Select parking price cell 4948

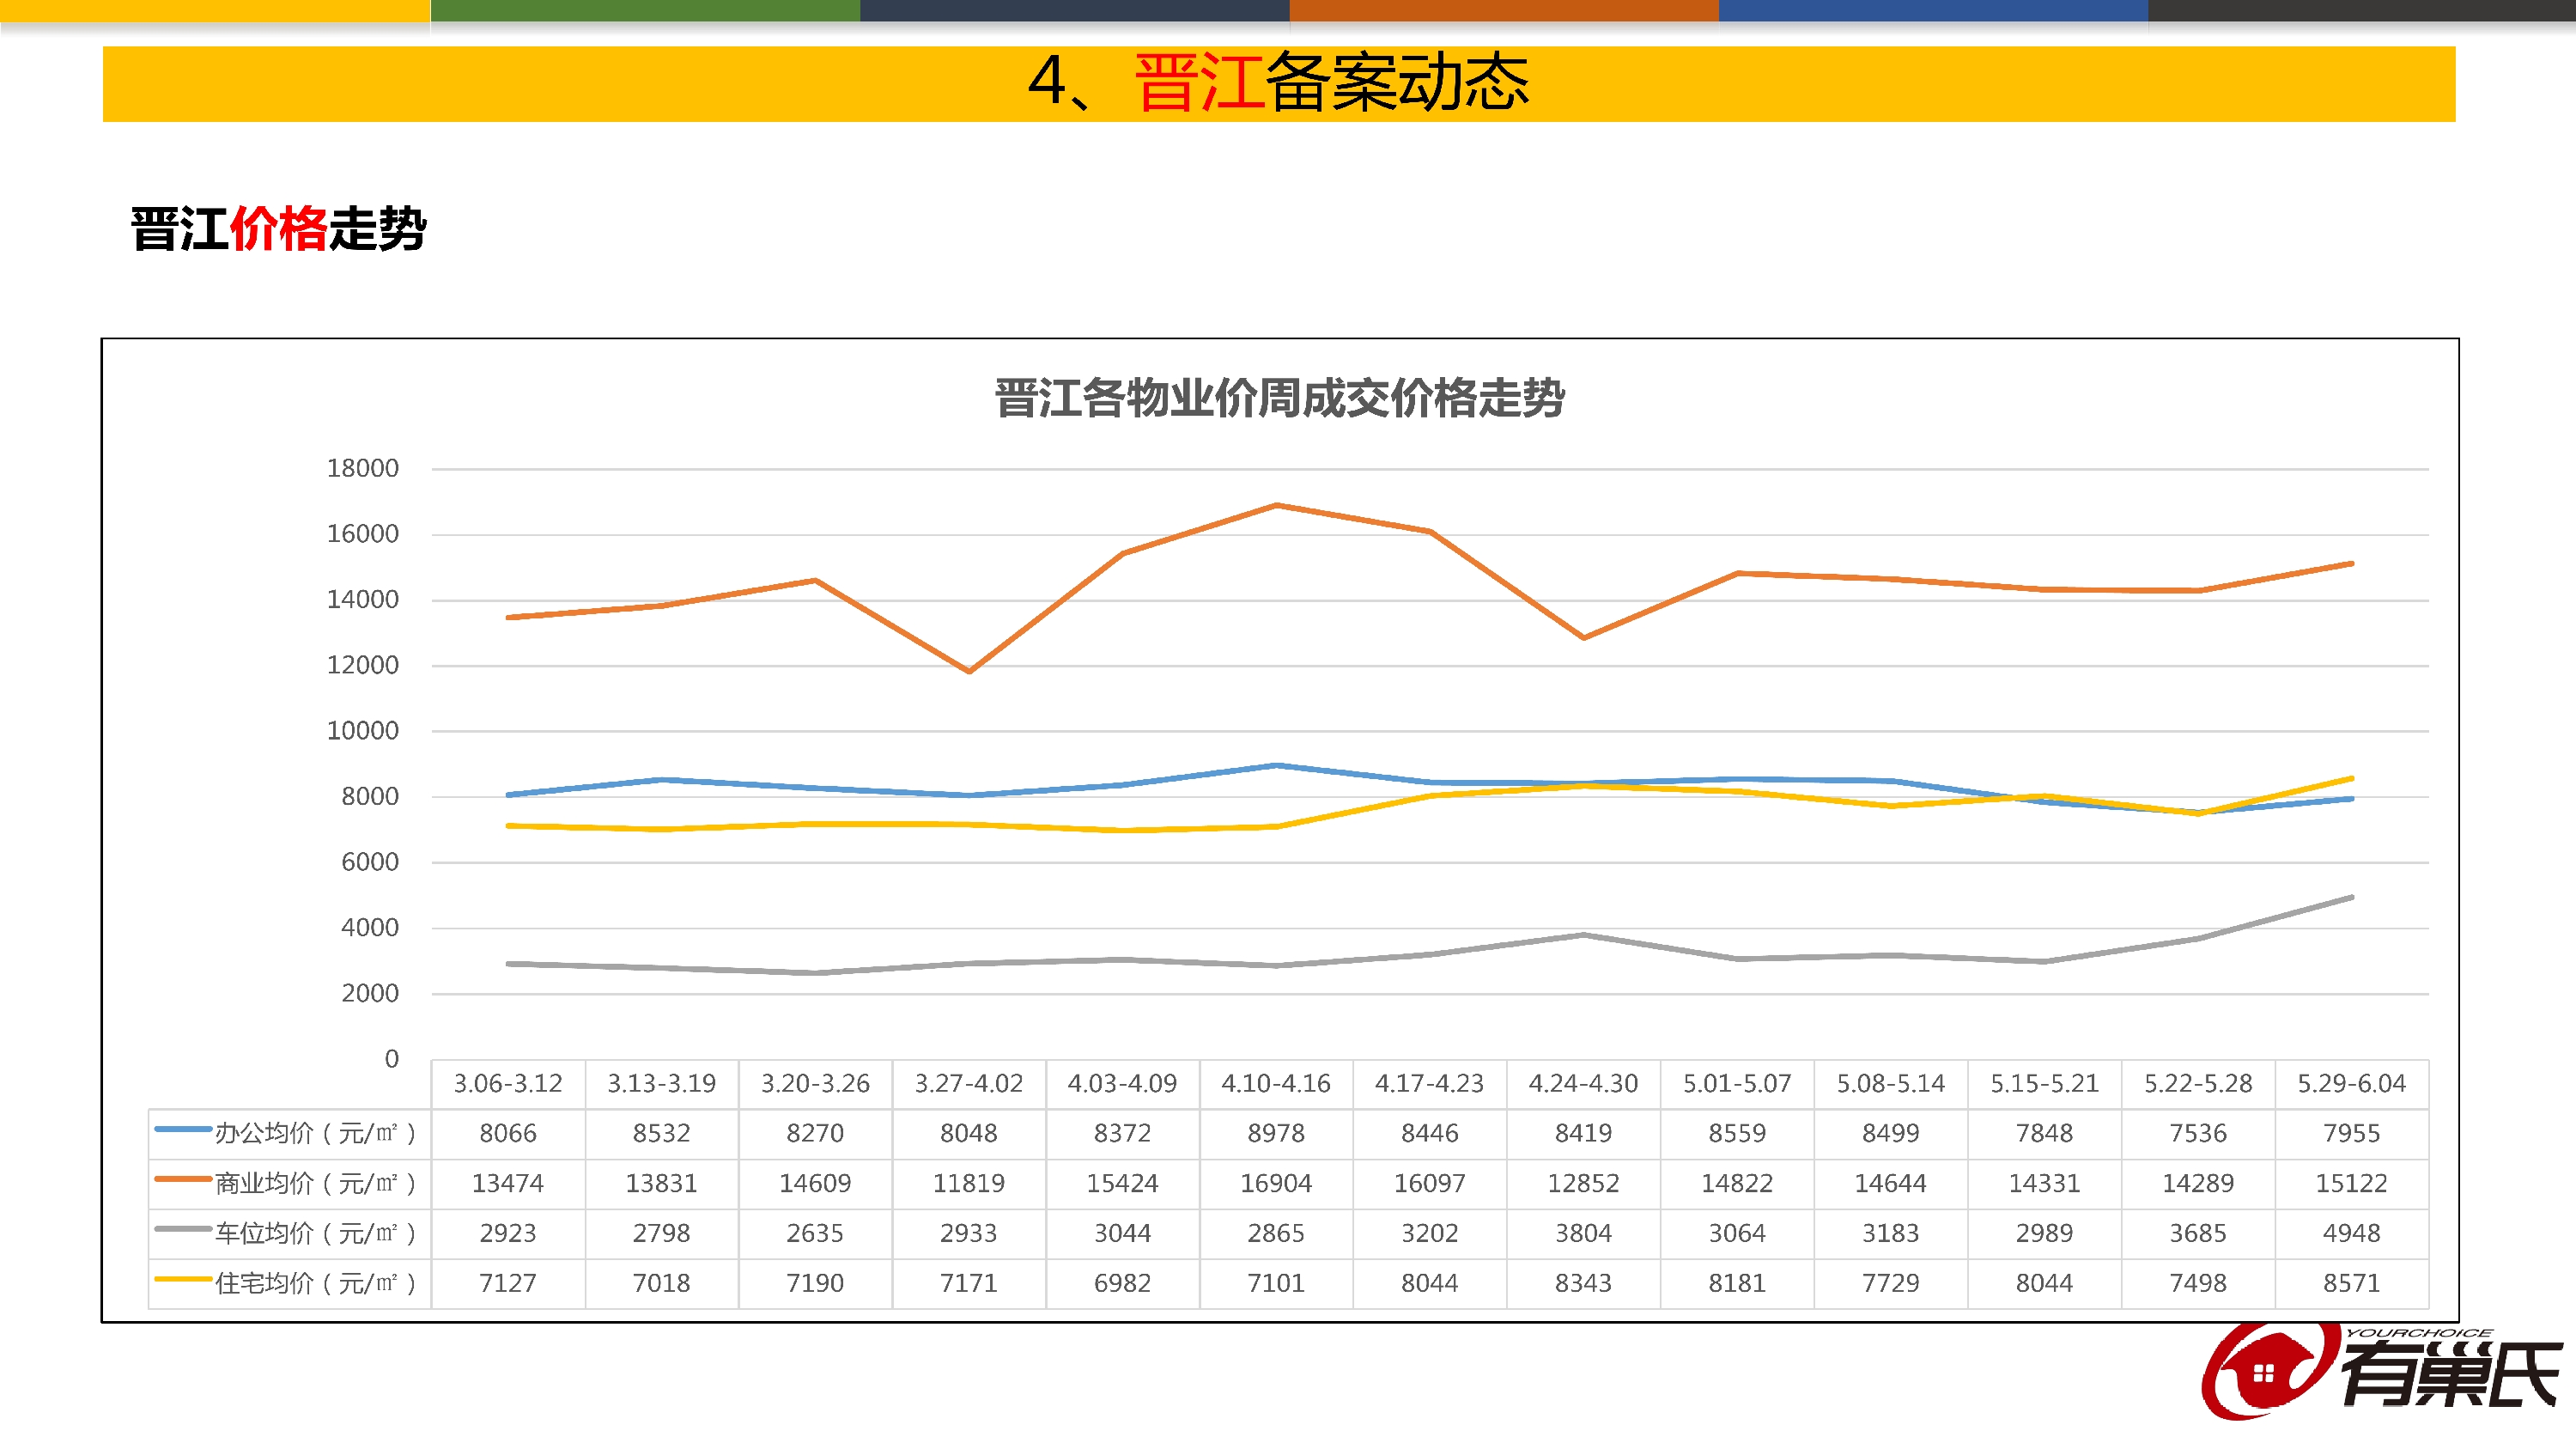(x=2352, y=1233)
